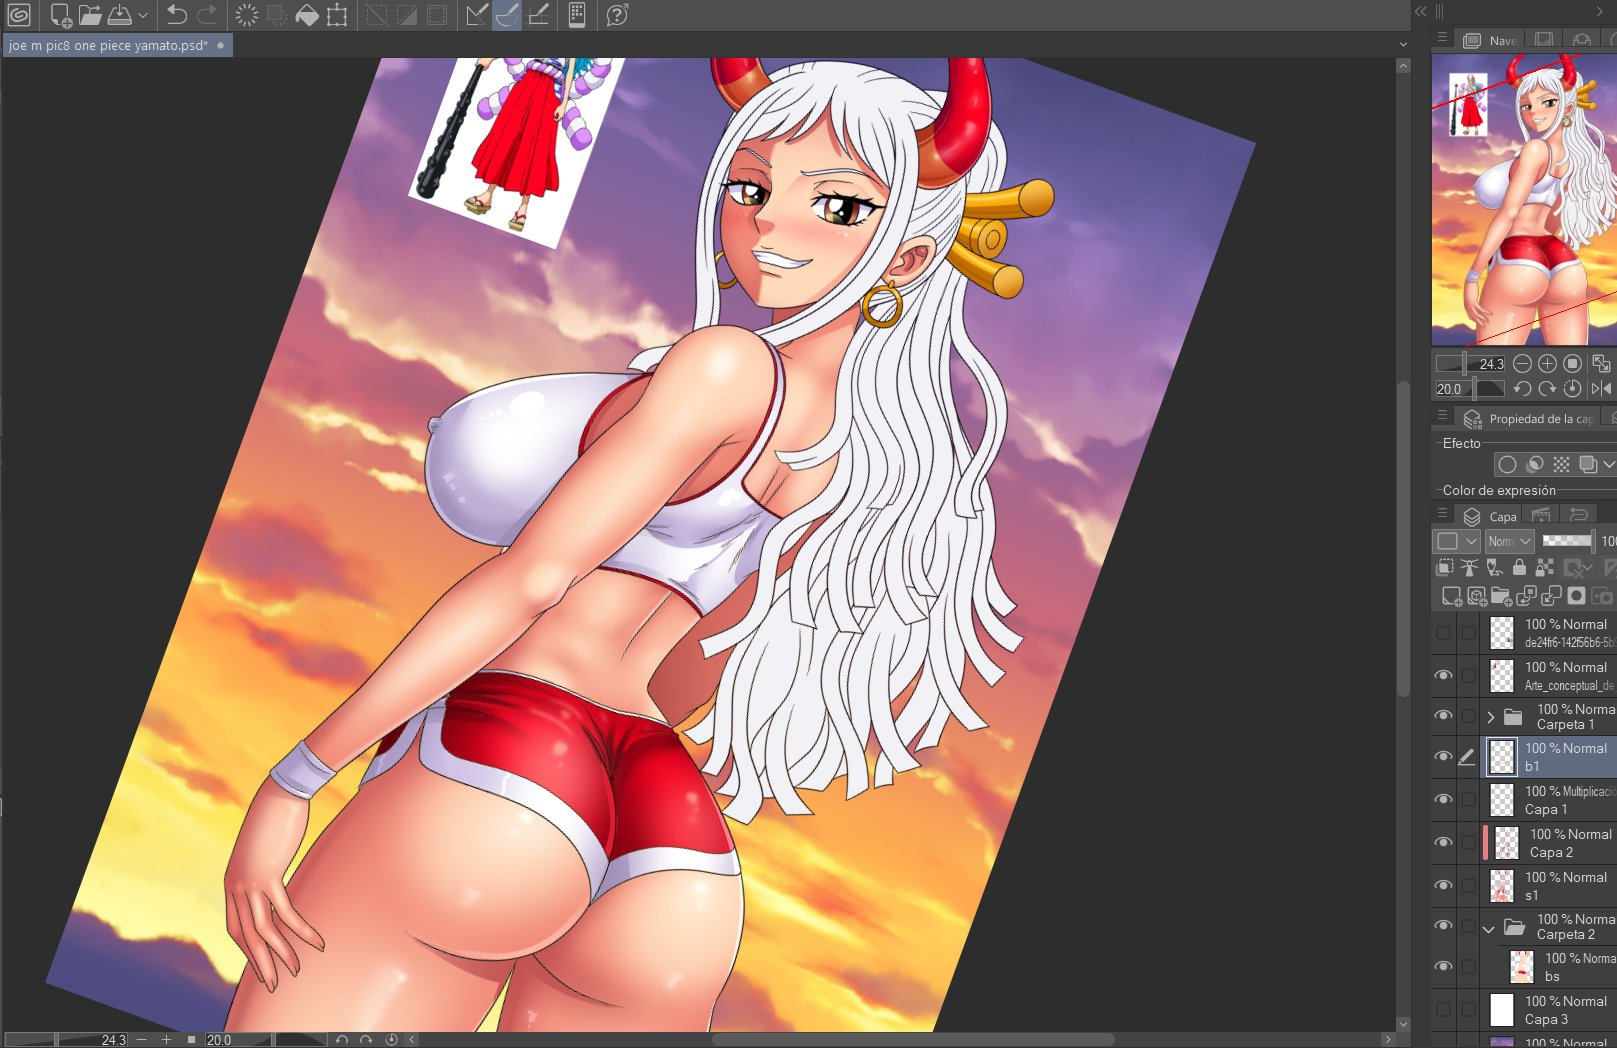Click the Flip Horizontal icon in Navigator
The image size is (1617, 1048).
pos(1600,388)
